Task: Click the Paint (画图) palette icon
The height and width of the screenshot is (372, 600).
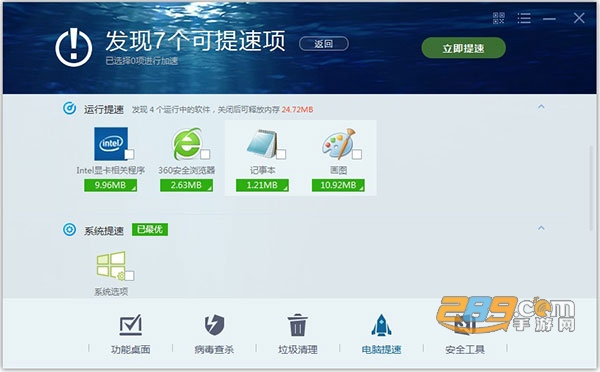Action: click(338, 144)
